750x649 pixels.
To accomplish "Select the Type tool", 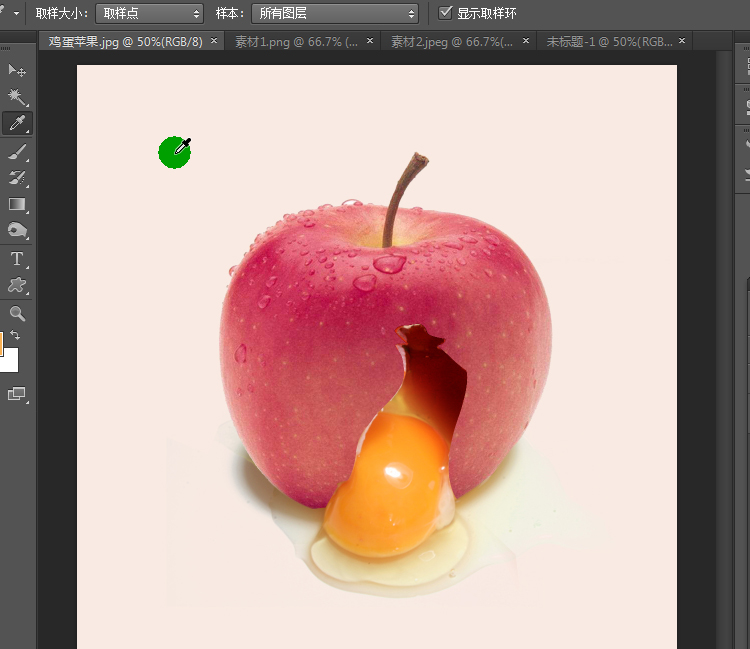I will tap(17, 259).
